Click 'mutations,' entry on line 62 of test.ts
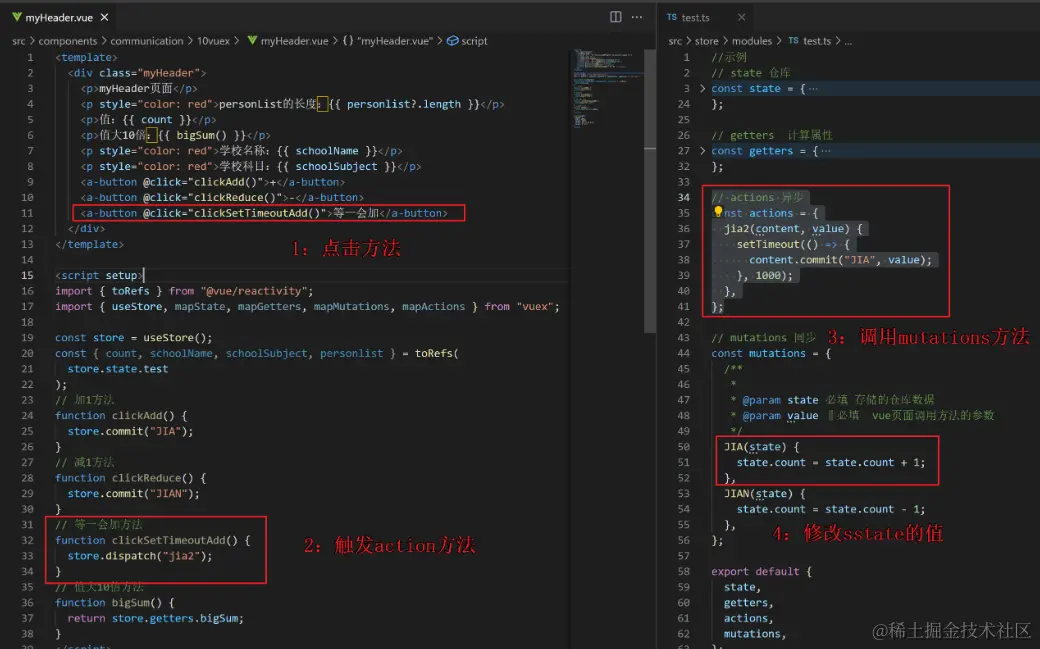Screen dimensions: 1040x649 pyautogui.click(x=755, y=634)
